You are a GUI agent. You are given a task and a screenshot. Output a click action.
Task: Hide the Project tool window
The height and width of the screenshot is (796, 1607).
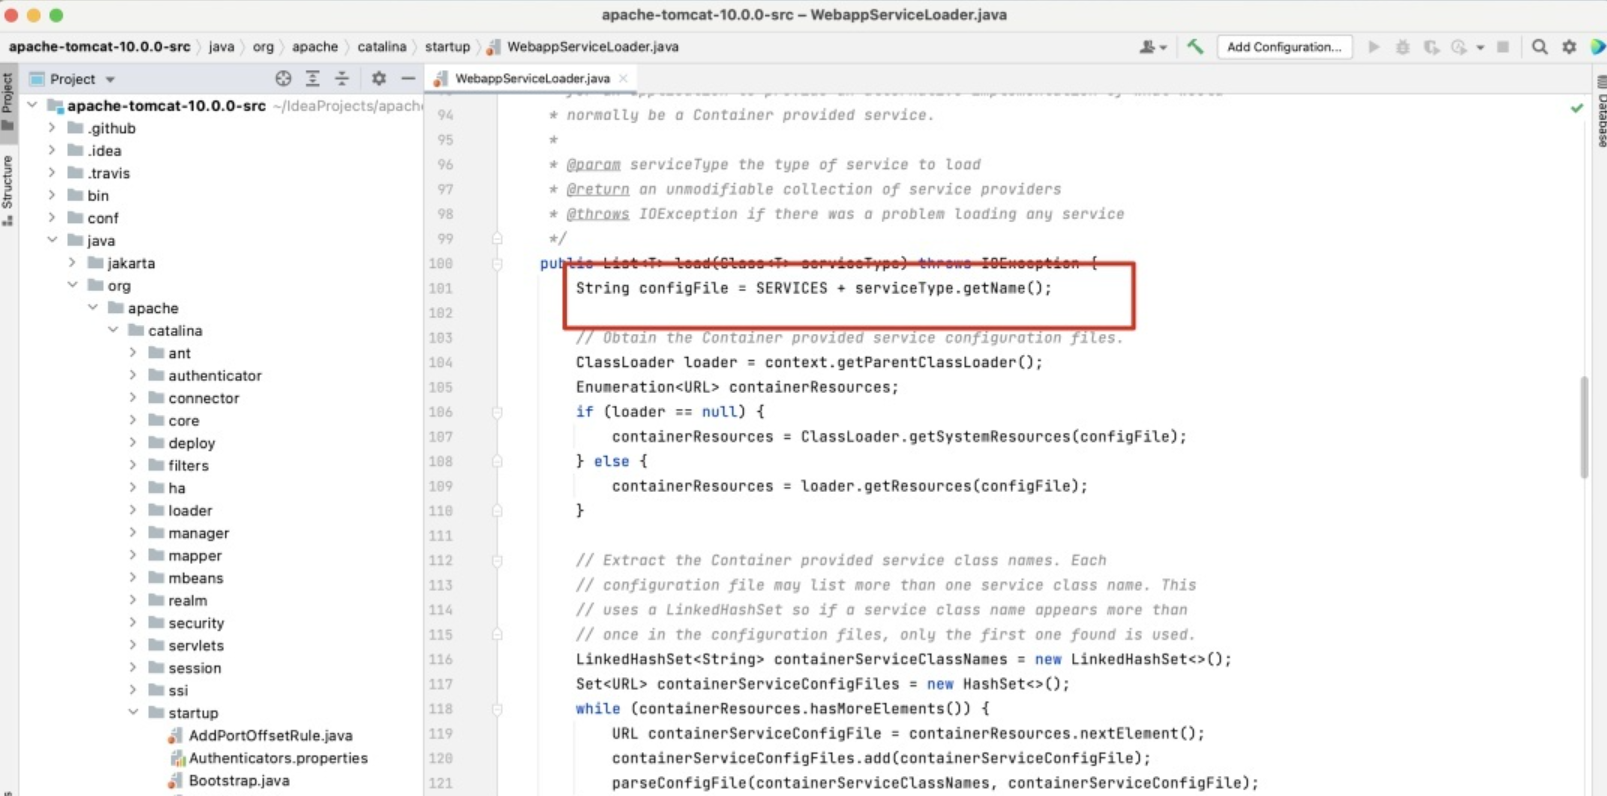408,78
